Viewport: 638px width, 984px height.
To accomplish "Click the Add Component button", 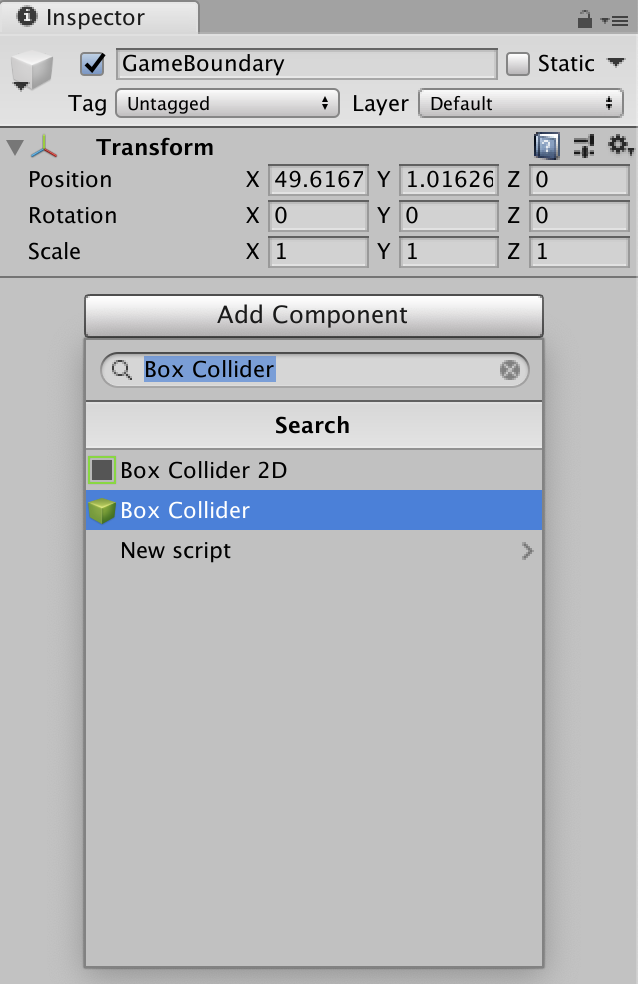I will coord(313,315).
